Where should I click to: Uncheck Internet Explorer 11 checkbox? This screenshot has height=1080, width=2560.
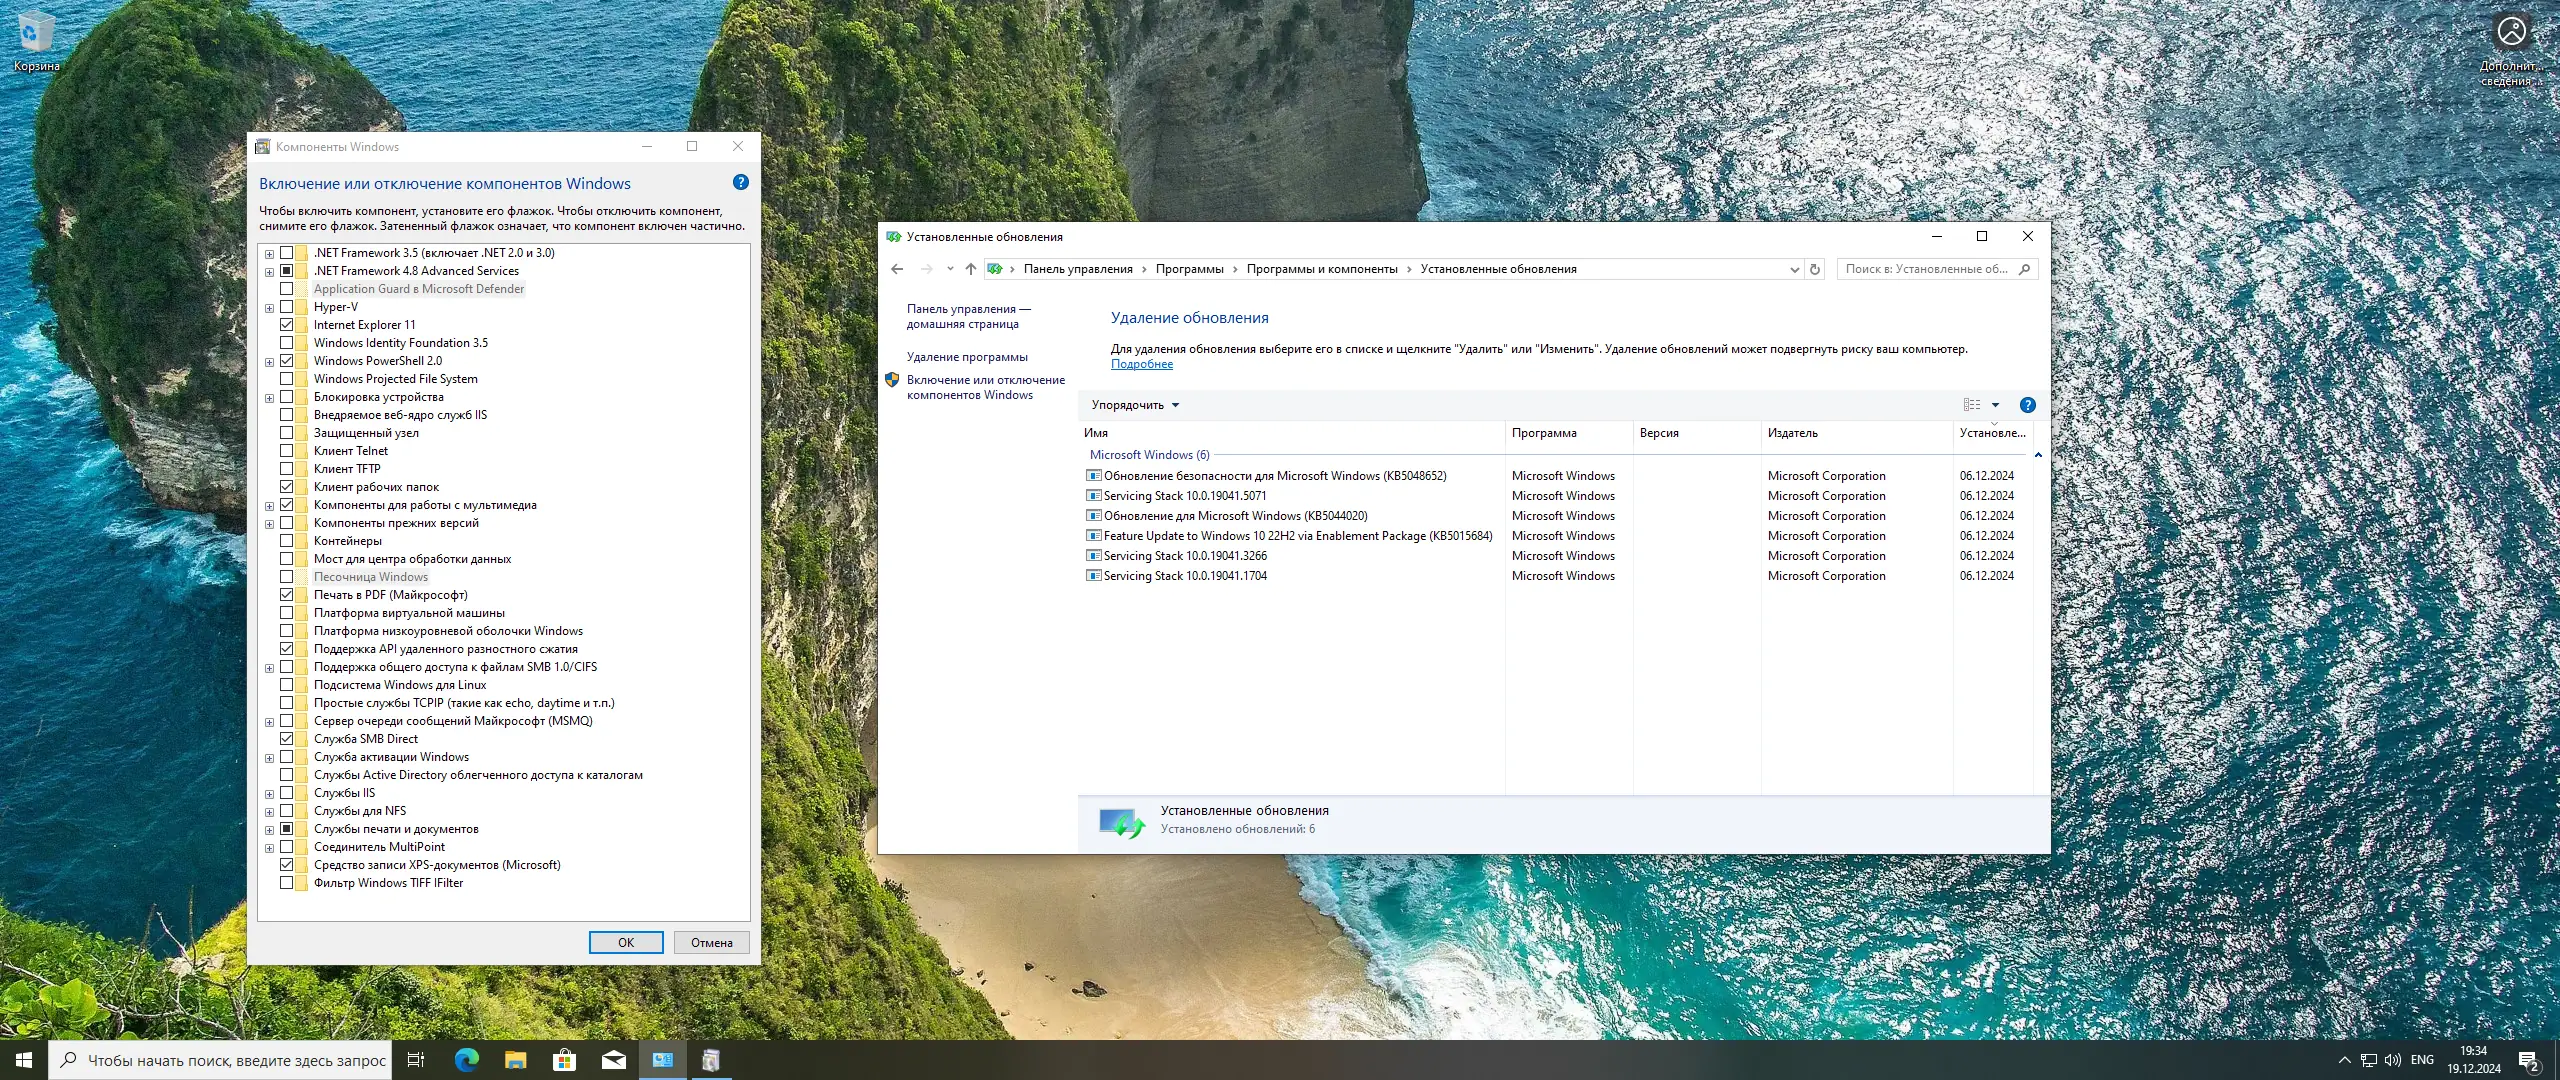coord(287,325)
